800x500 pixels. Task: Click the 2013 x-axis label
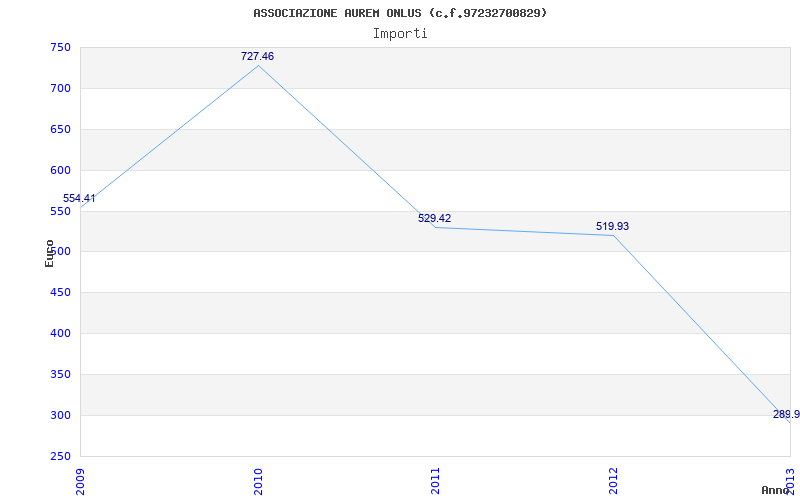[x=790, y=481]
